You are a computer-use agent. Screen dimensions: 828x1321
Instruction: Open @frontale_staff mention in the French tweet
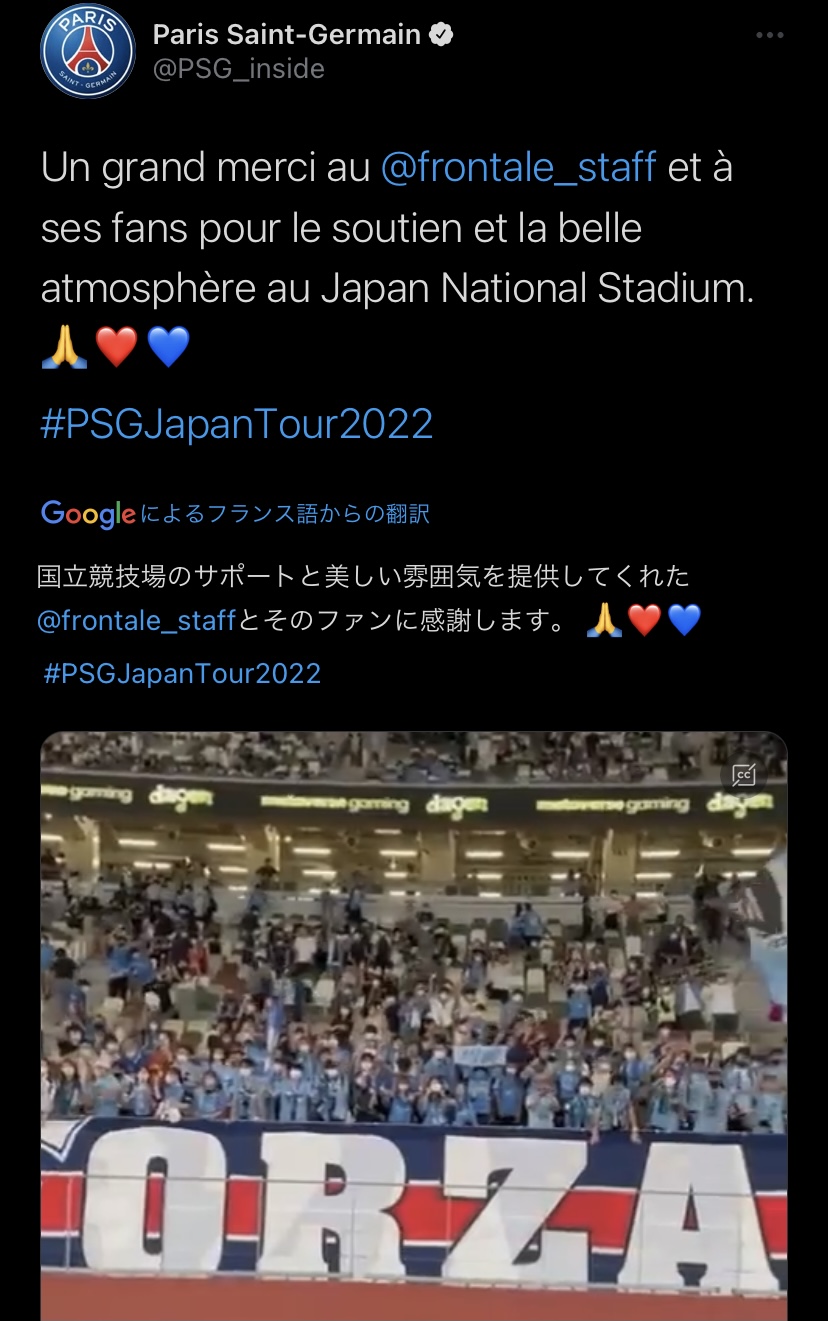tap(518, 168)
